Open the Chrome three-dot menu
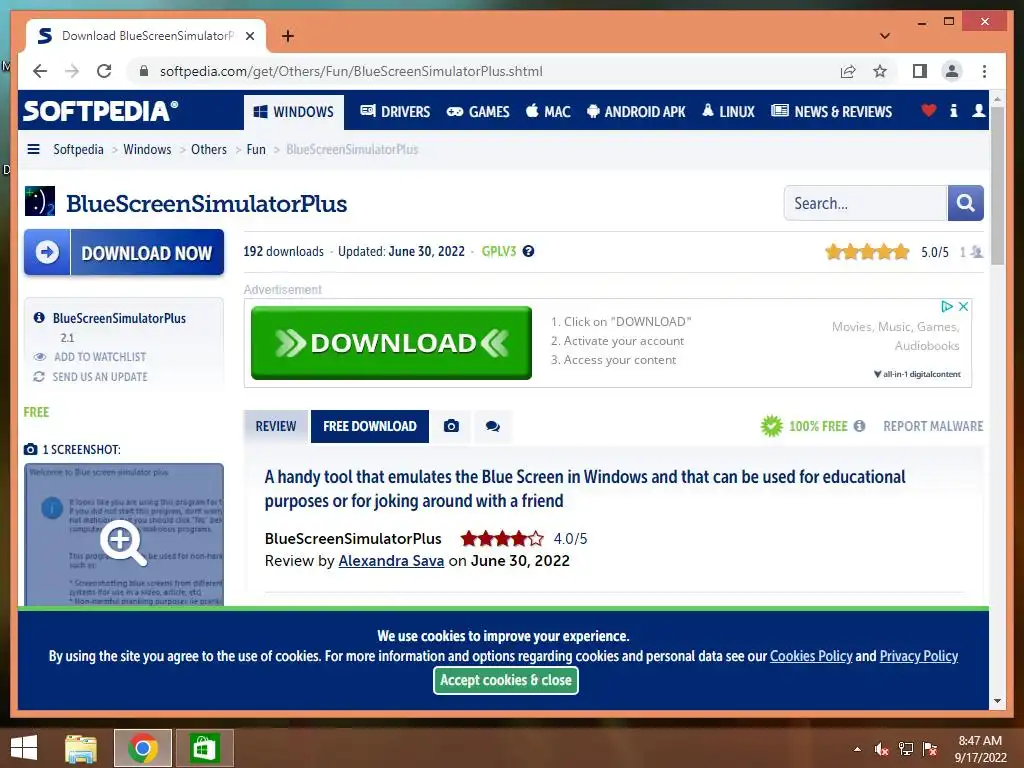 click(984, 71)
